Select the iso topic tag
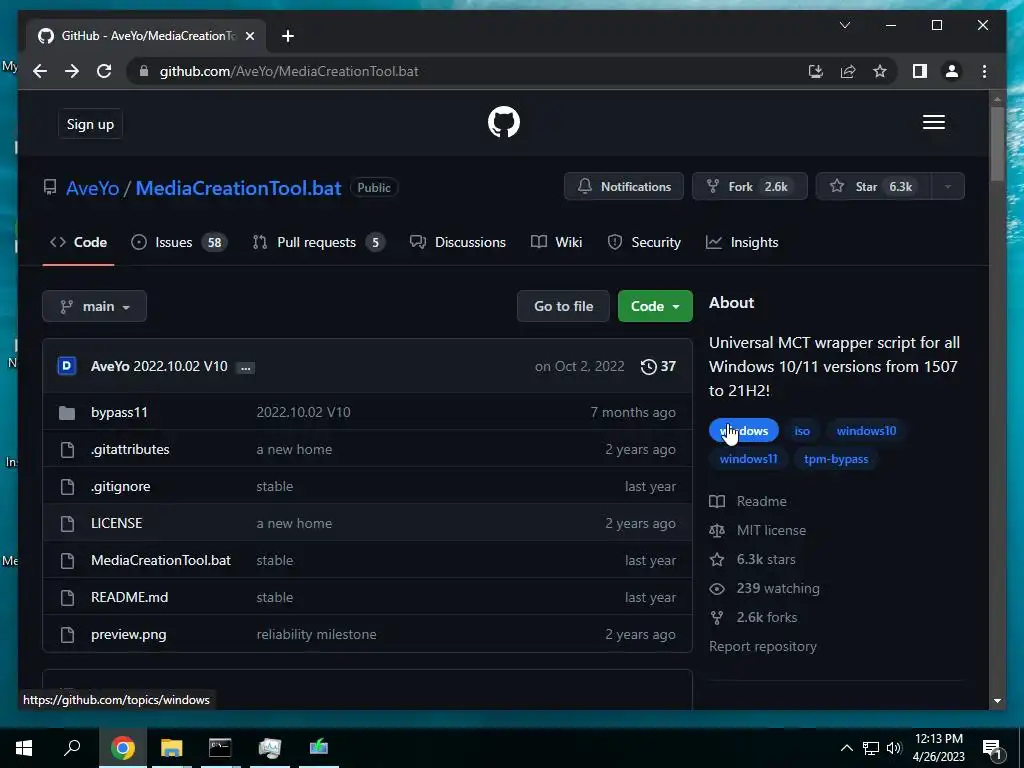The width and height of the screenshot is (1024, 768). click(802, 431)
